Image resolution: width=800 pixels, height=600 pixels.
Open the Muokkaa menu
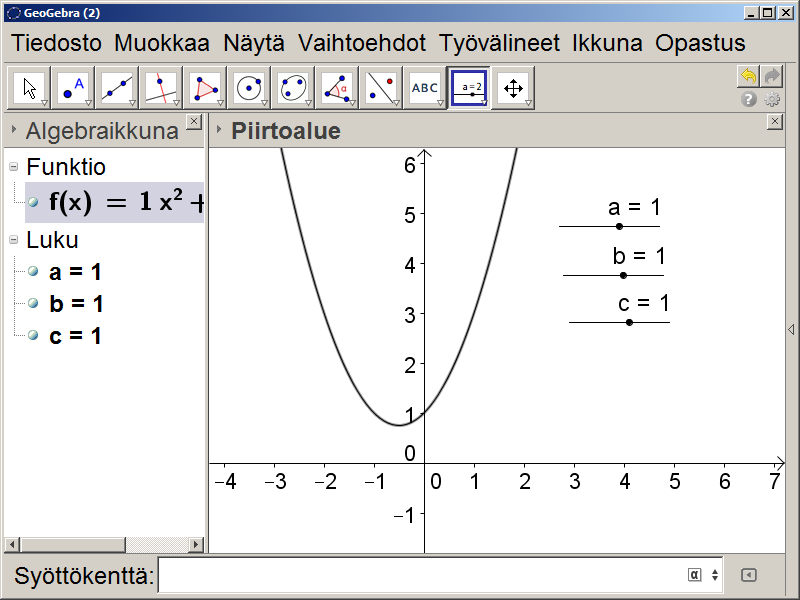[x=162, y=43]
